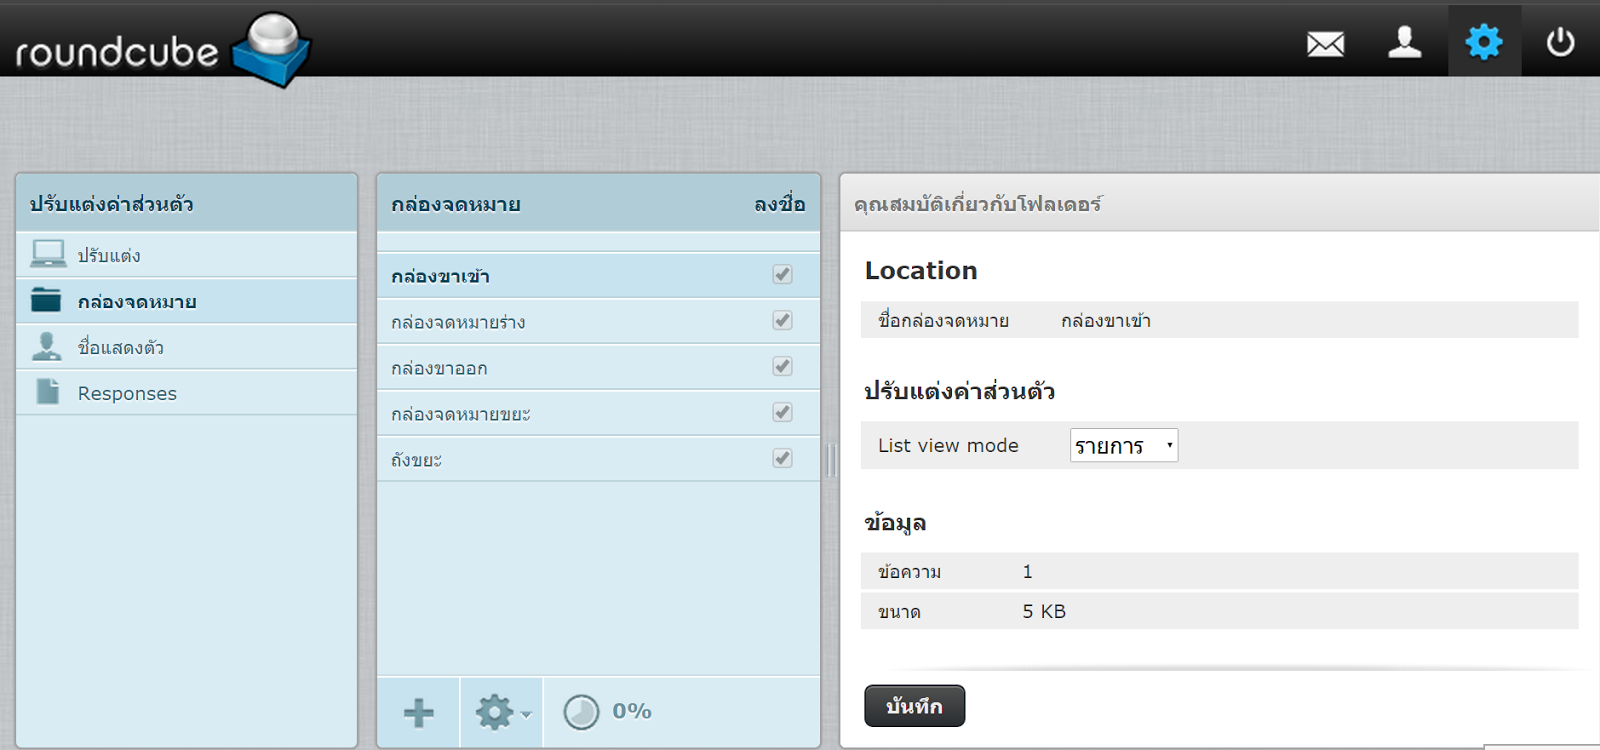Image resolution: width=1600 pixels, height=750 pixels.
Task: Click the Settings gear in top bar
Action: coord(1484,42)
